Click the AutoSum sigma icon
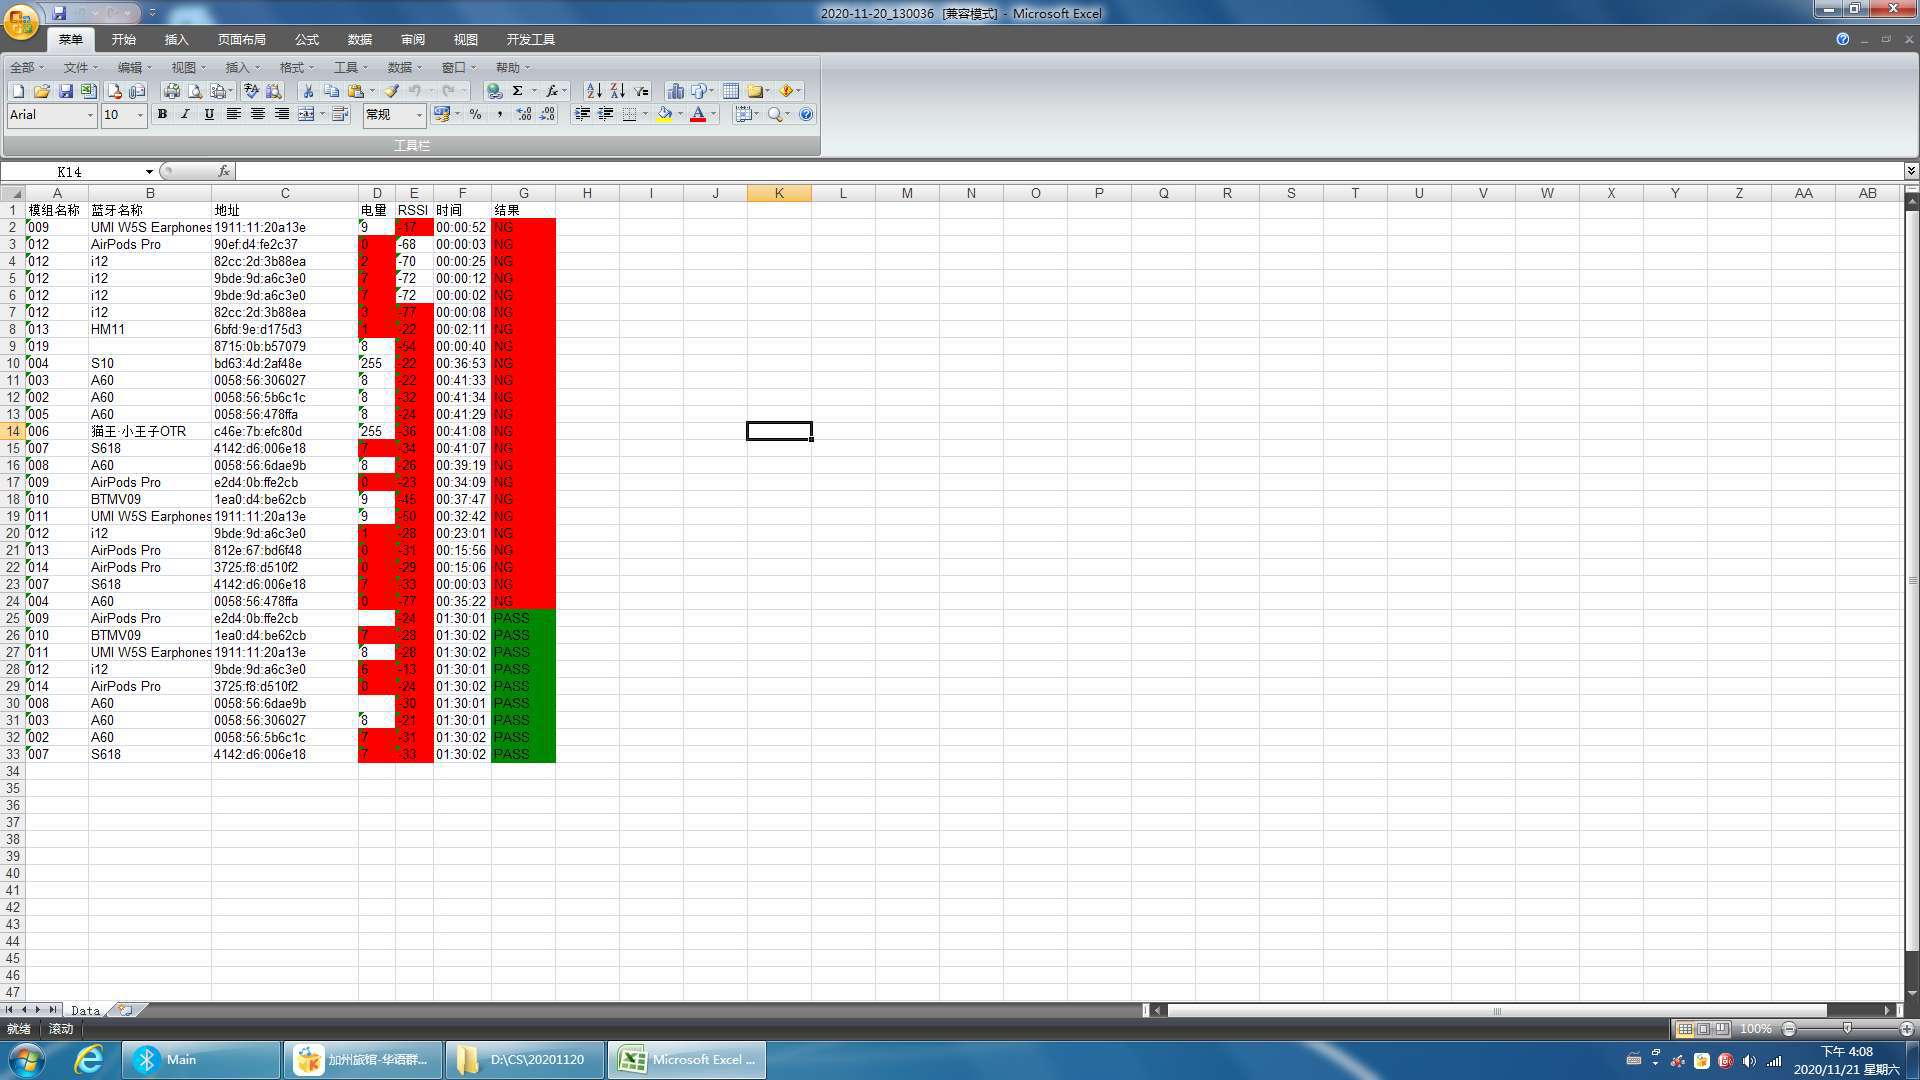Screen dimensions: 1920x1080 click(518, 91)
